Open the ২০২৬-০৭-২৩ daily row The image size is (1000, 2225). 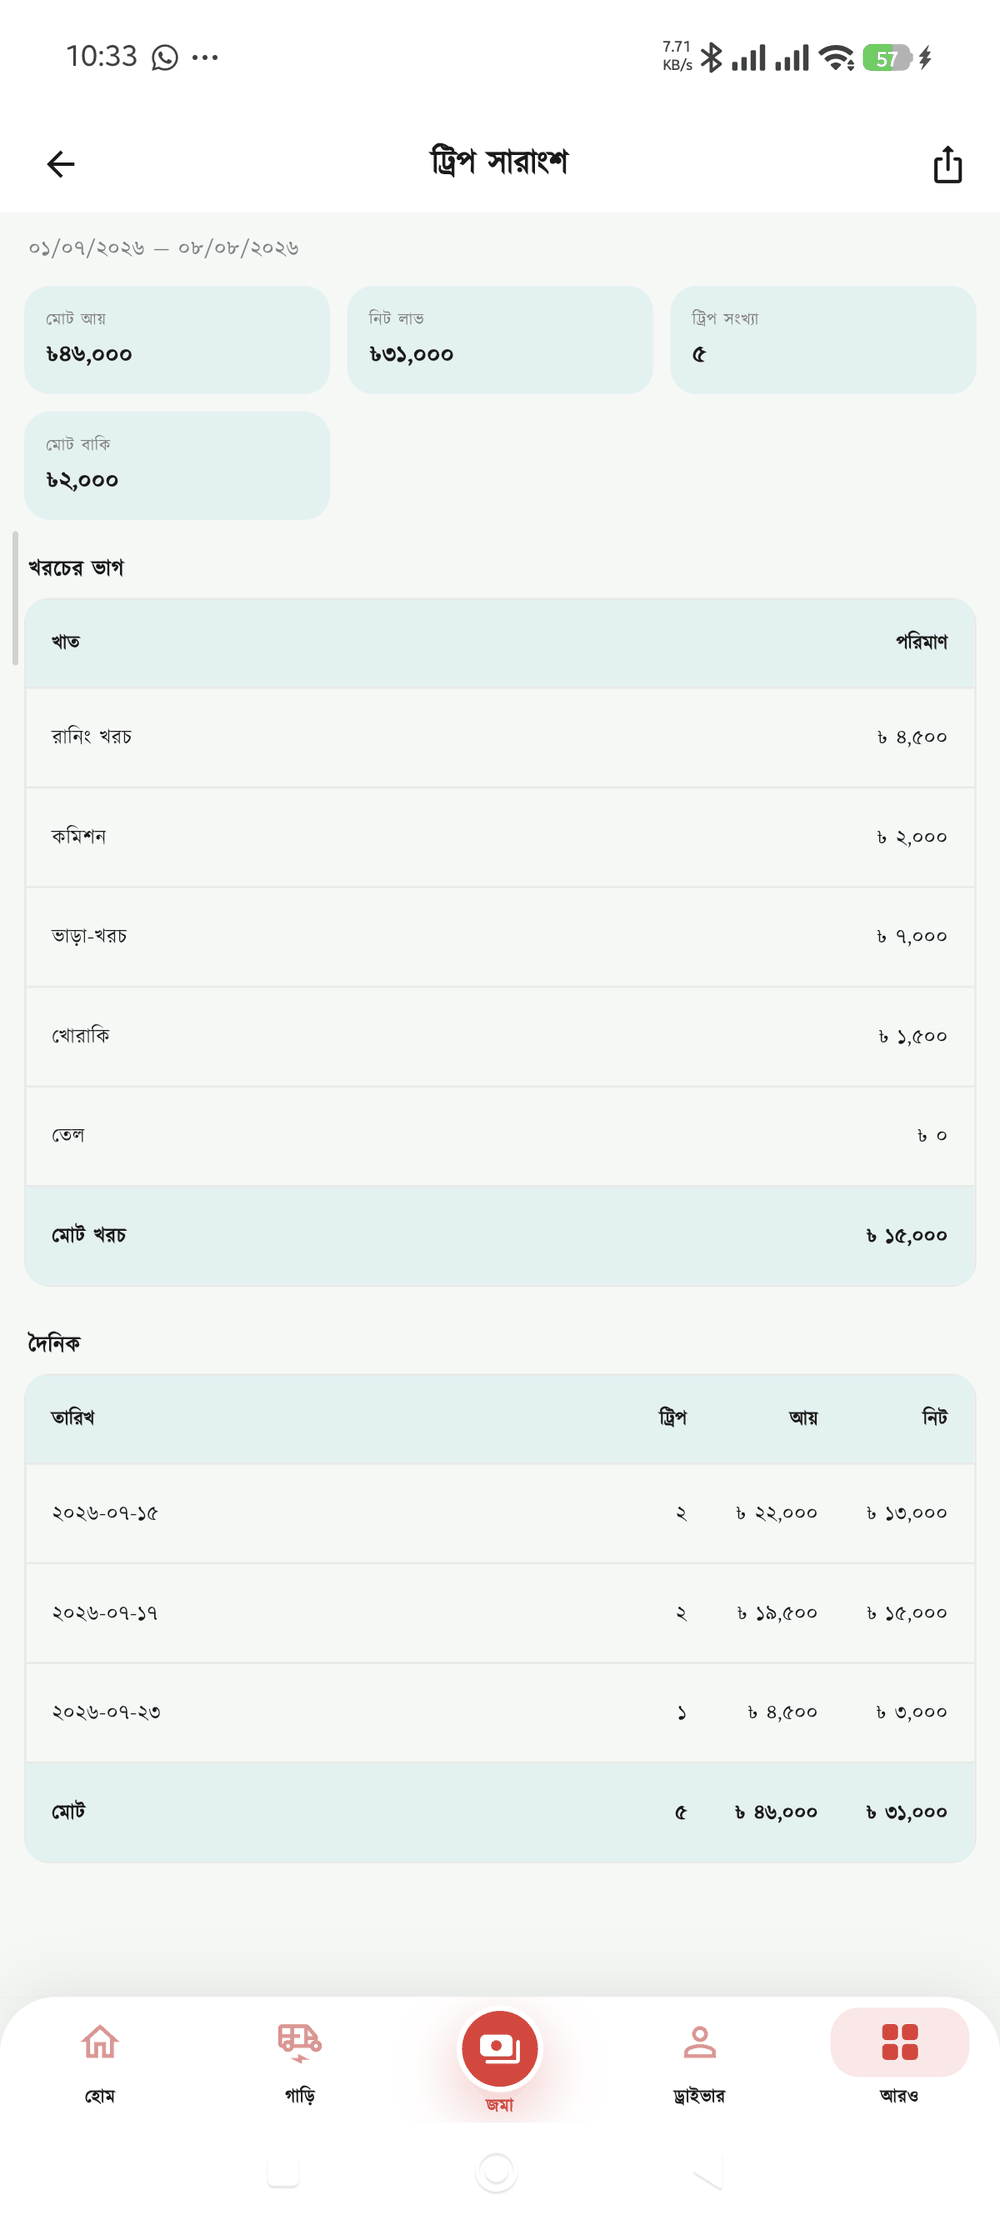pyautogui.click(x=500, y=1713)
